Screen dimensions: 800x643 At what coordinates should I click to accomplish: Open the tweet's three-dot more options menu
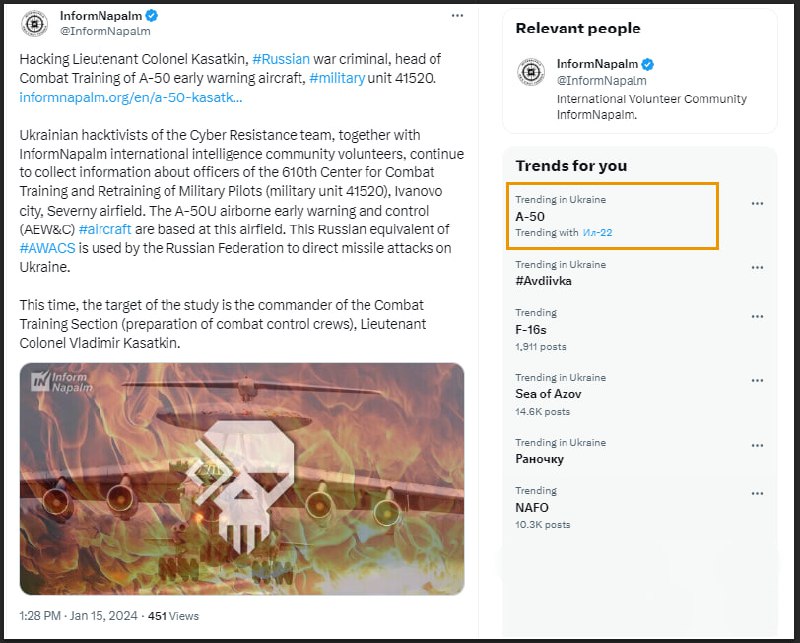pyautogui.click(x=457, y=16)
